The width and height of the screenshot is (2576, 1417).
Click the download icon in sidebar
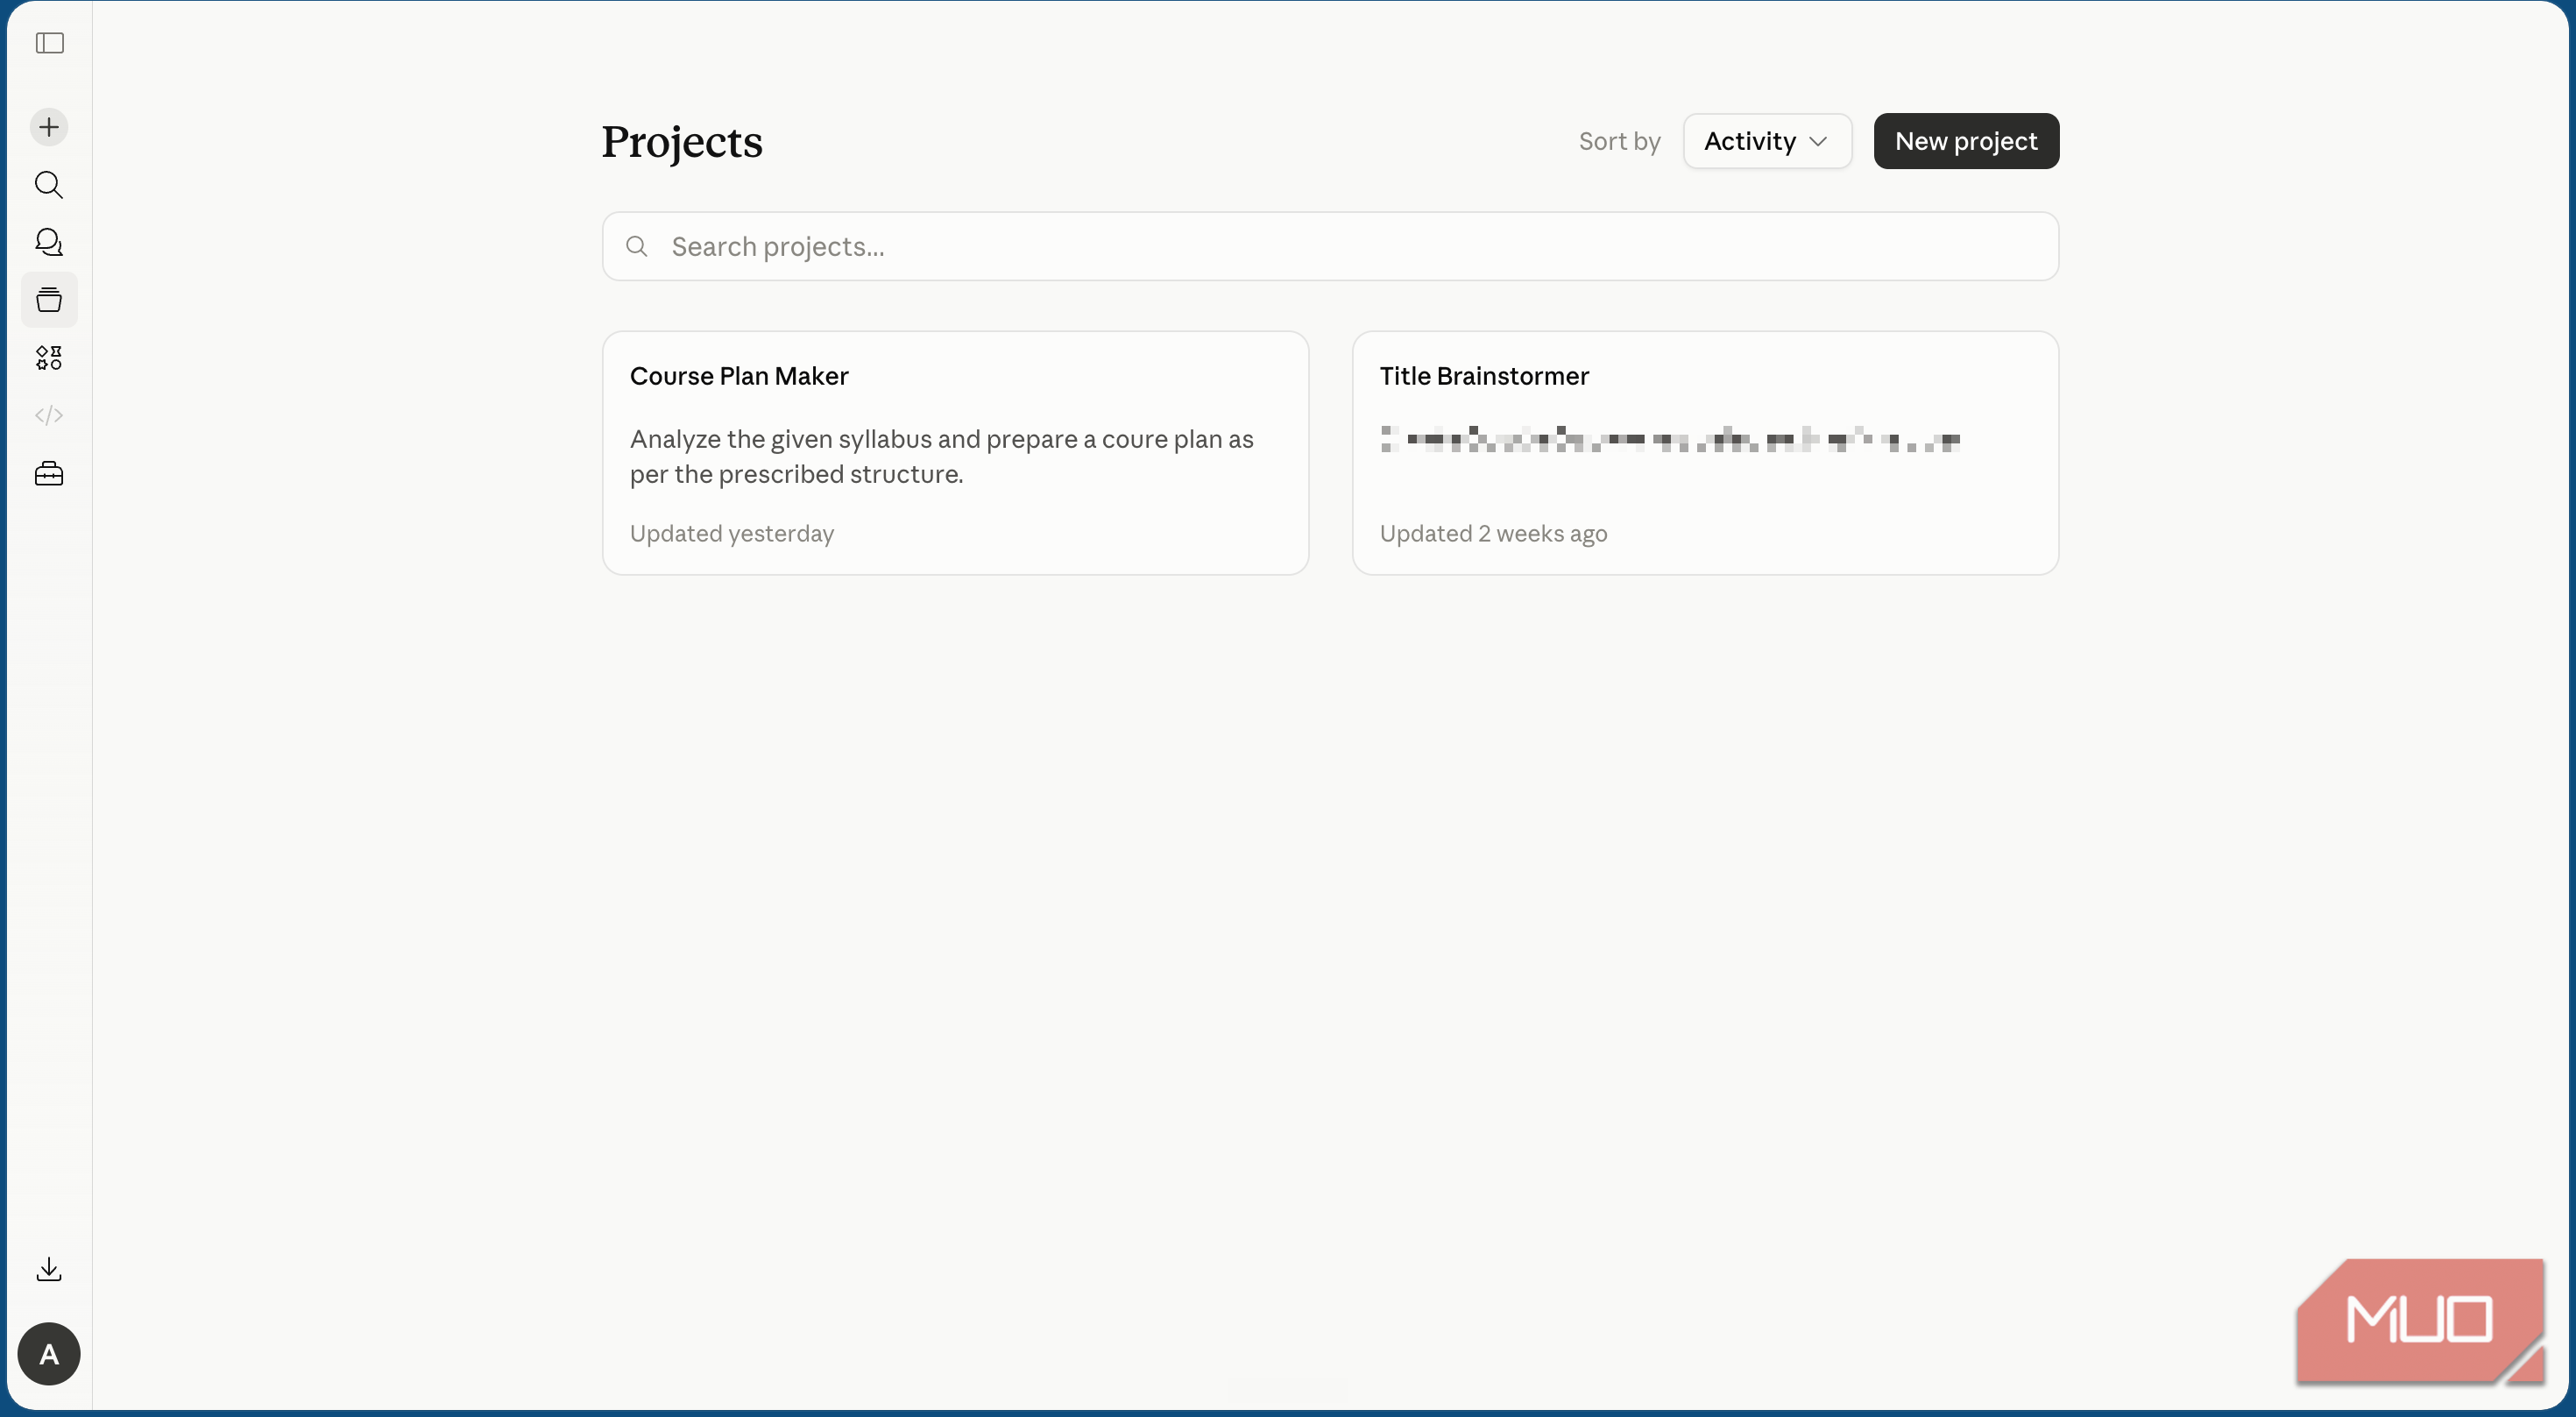coord(49,1270)
